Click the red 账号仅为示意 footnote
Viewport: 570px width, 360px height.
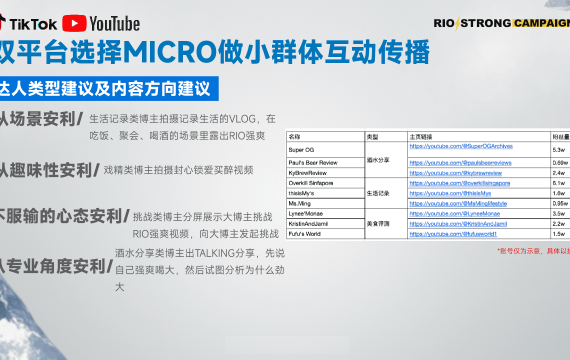533,251
